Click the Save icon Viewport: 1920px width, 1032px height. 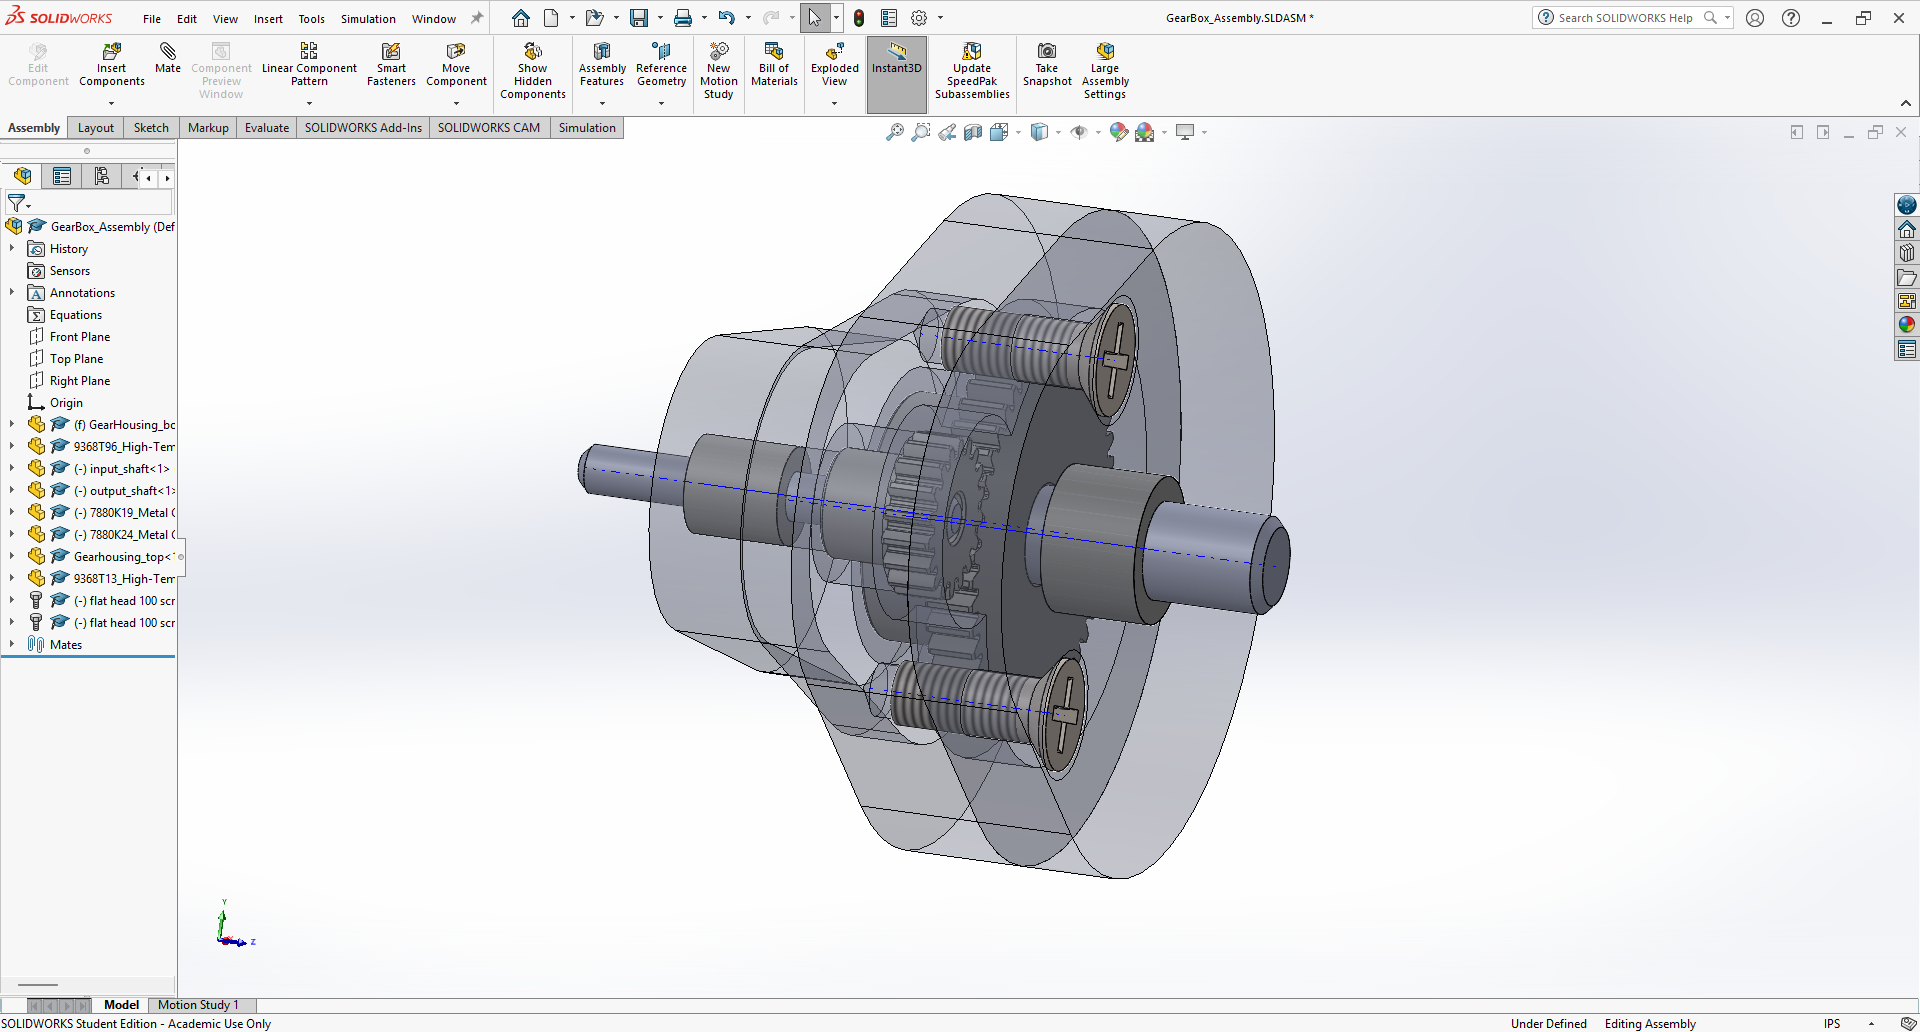pyautogui.click(x=638, y=18)
